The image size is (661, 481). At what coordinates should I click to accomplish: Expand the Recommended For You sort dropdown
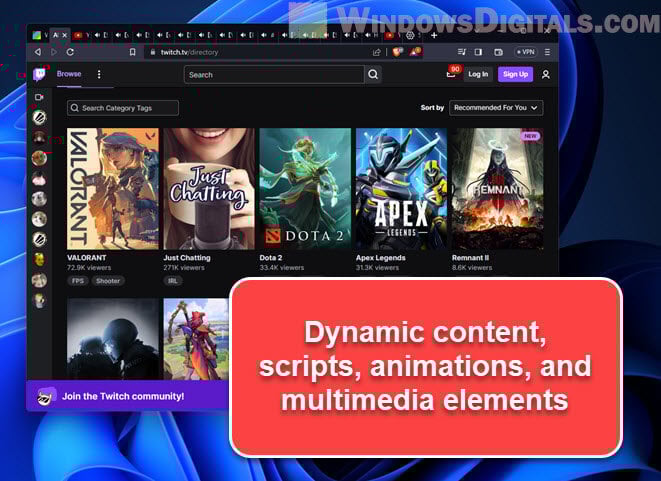[x=496, y=108]
